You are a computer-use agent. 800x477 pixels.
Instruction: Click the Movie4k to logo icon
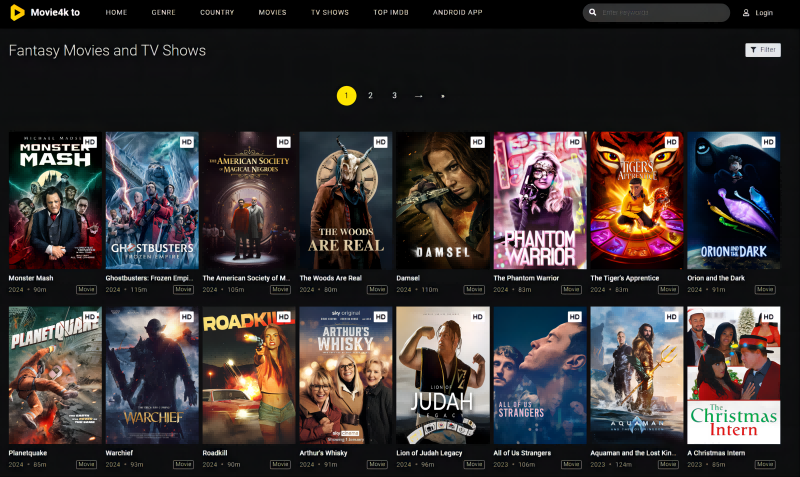[17, 12]
